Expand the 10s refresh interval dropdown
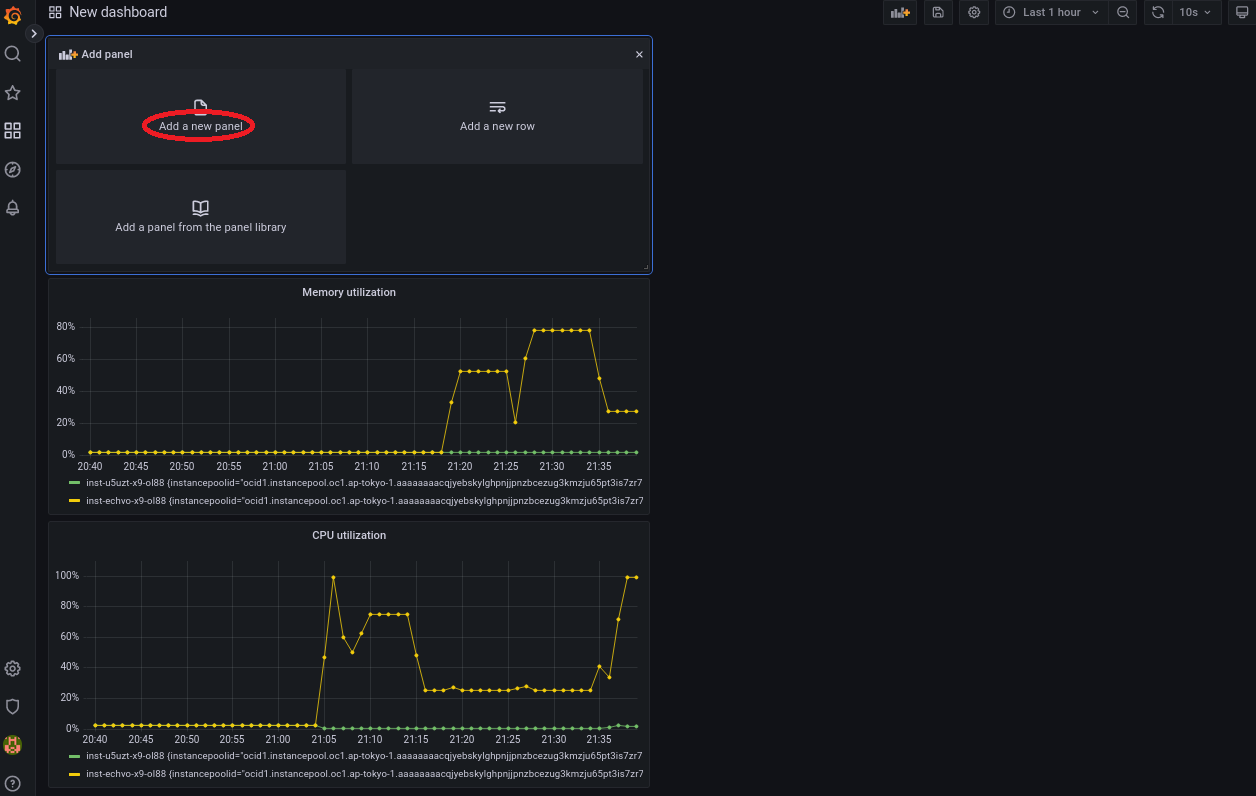Viewport: 1256px width, 796px height. click(x=1196, y=13)
